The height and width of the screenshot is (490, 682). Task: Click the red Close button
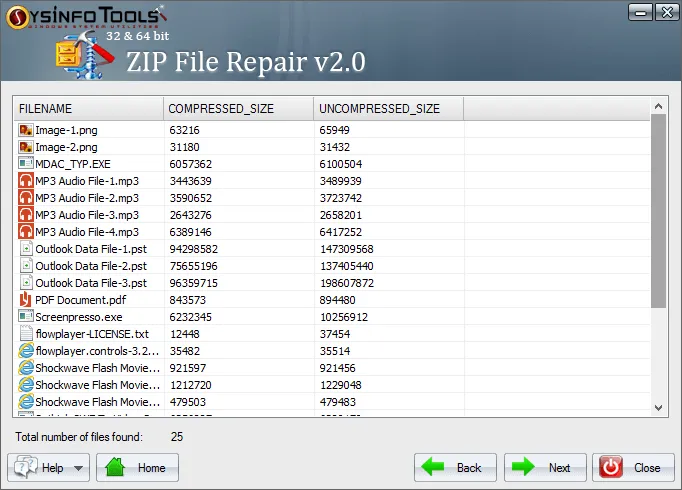pos(633,467)
